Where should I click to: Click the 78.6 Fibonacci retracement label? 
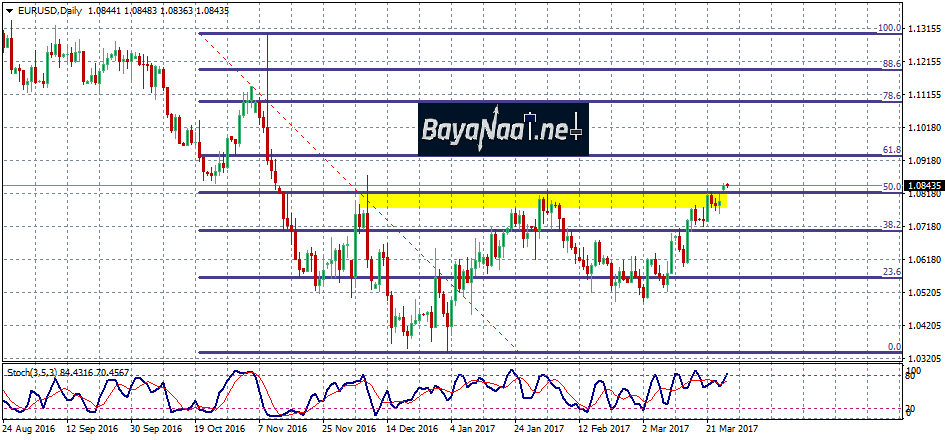pos(892,95)
